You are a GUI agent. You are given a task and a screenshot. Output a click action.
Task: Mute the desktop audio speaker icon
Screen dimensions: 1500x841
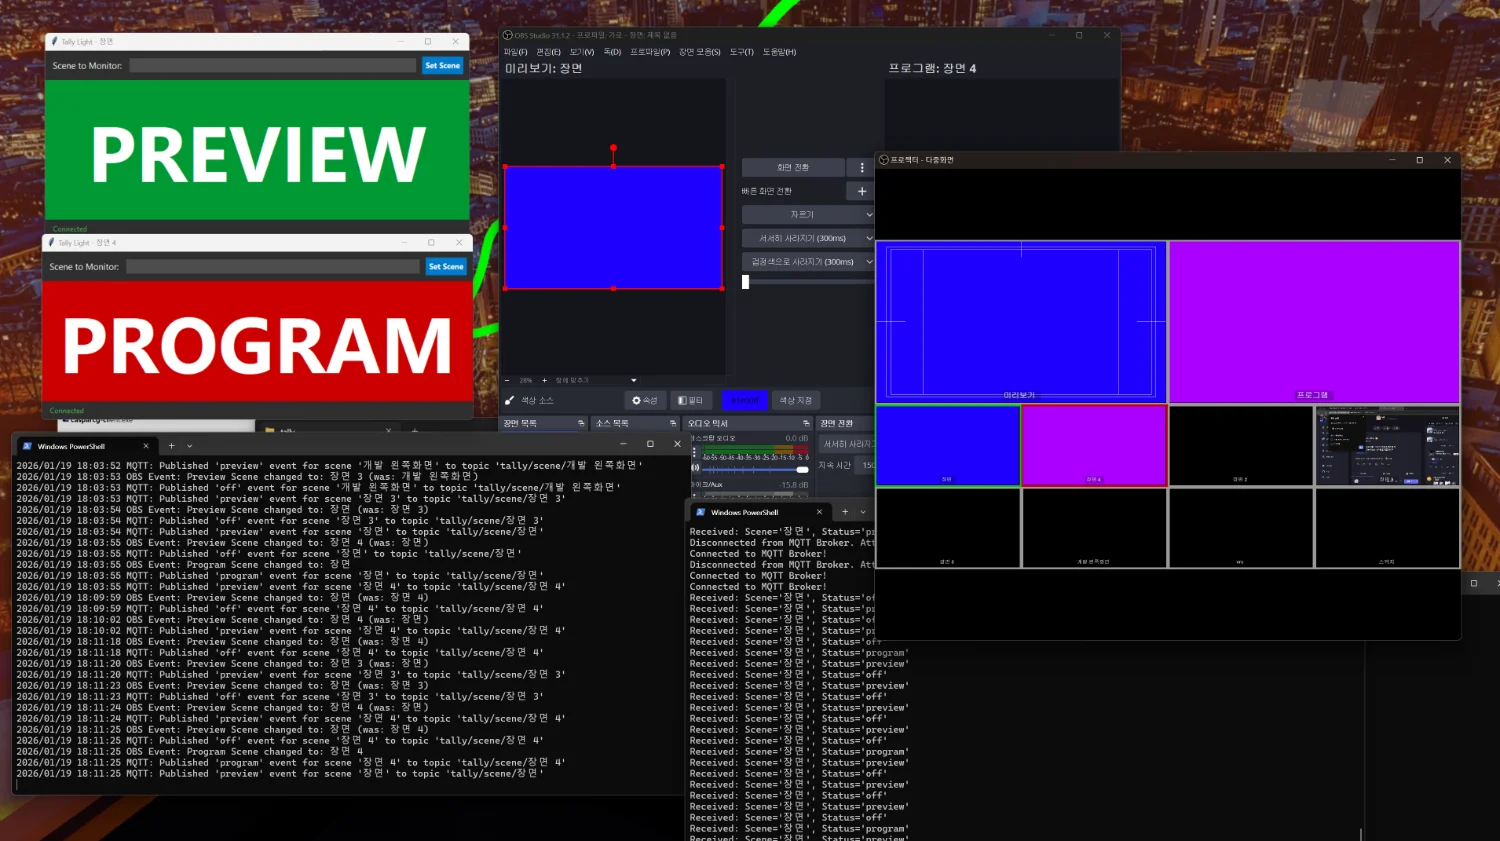[695, 468]
